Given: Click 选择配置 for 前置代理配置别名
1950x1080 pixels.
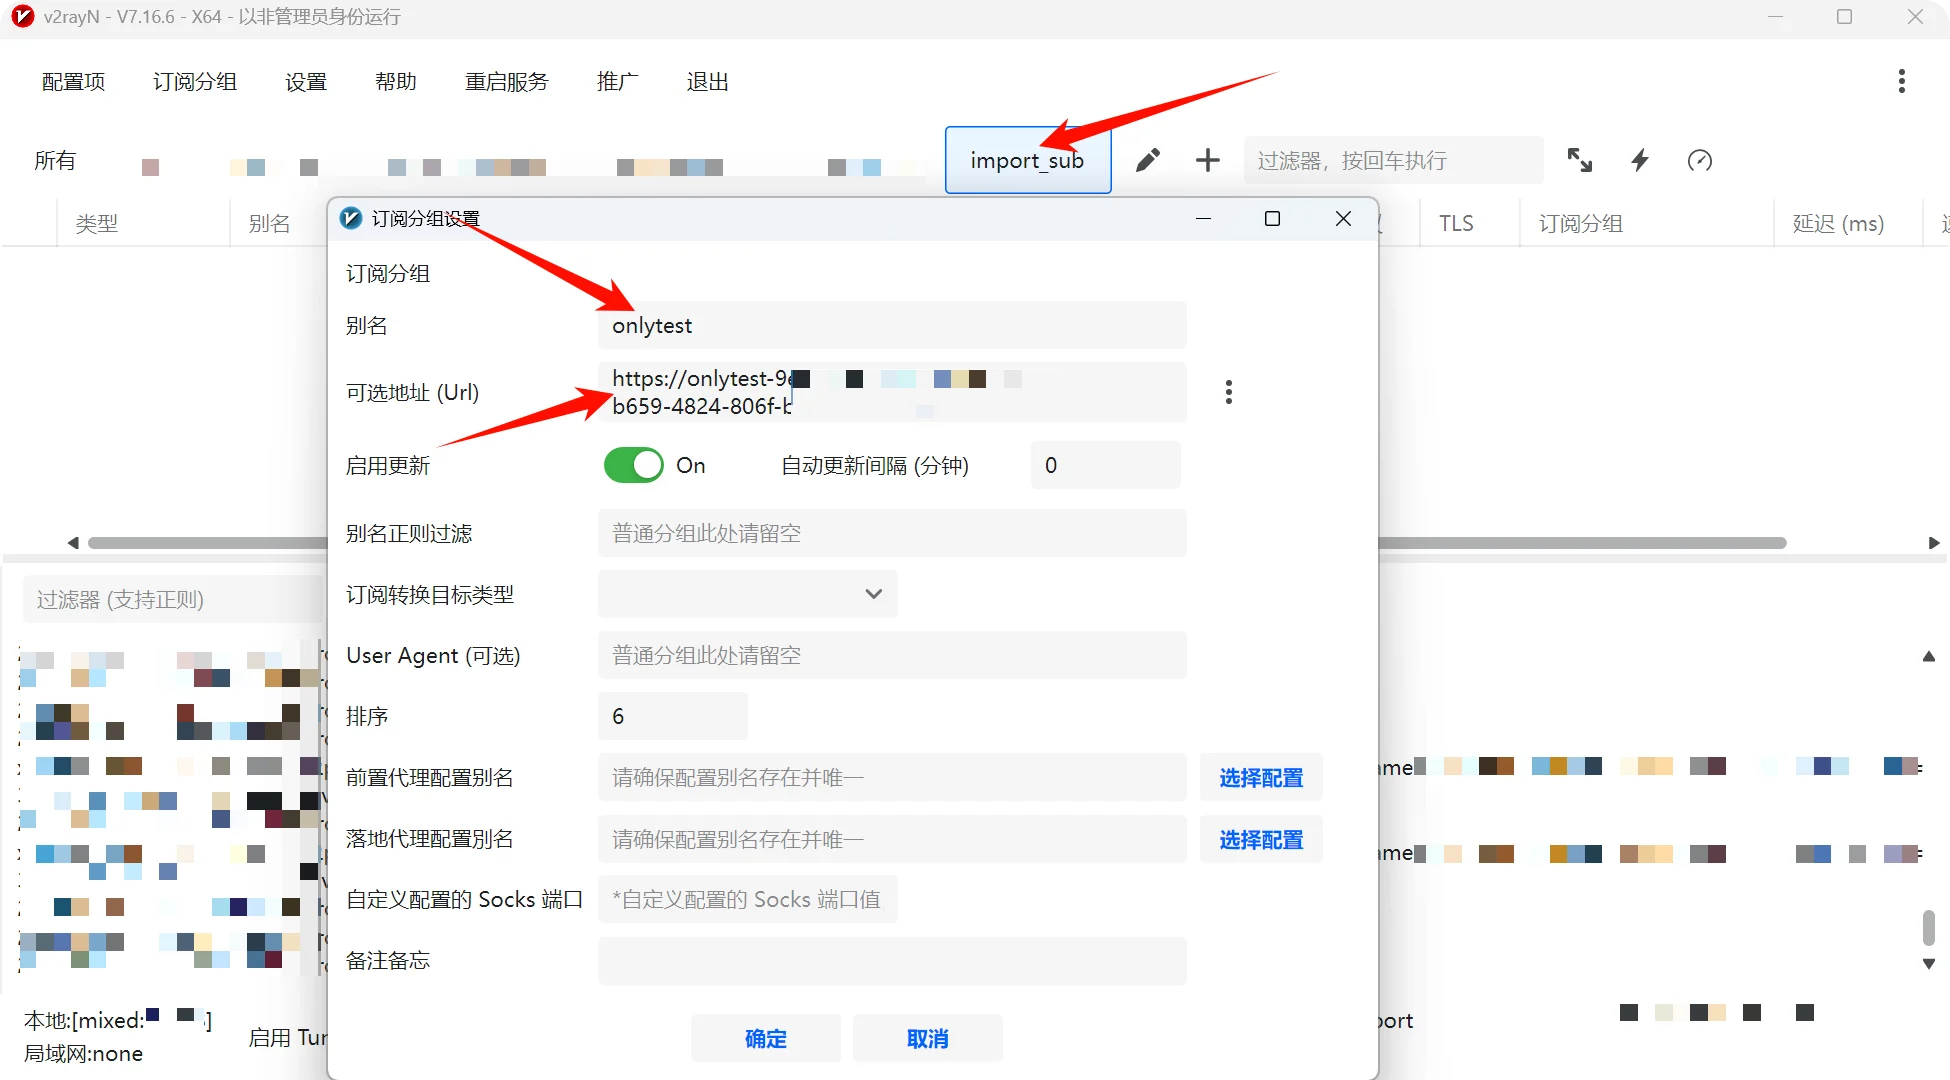Looking at the screenshot, I should [1261, 778].
